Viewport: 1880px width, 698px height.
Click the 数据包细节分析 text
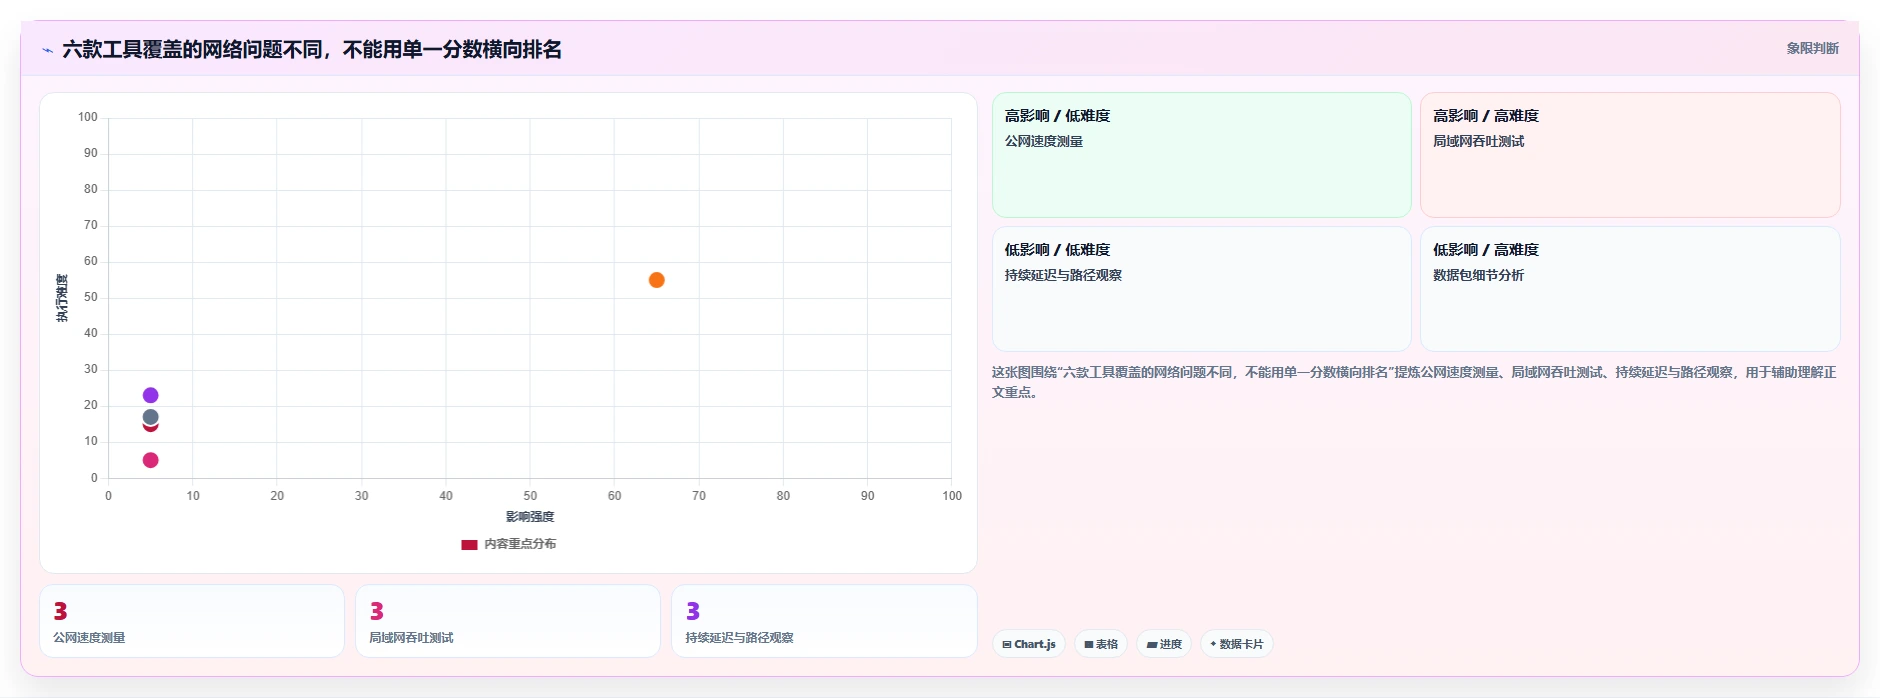tap(1479, 276)
